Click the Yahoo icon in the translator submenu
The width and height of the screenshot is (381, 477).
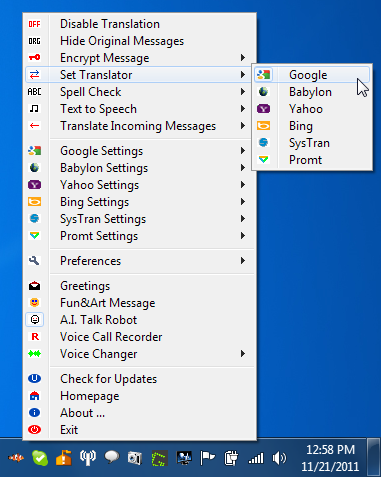click(x=263, y=109)
